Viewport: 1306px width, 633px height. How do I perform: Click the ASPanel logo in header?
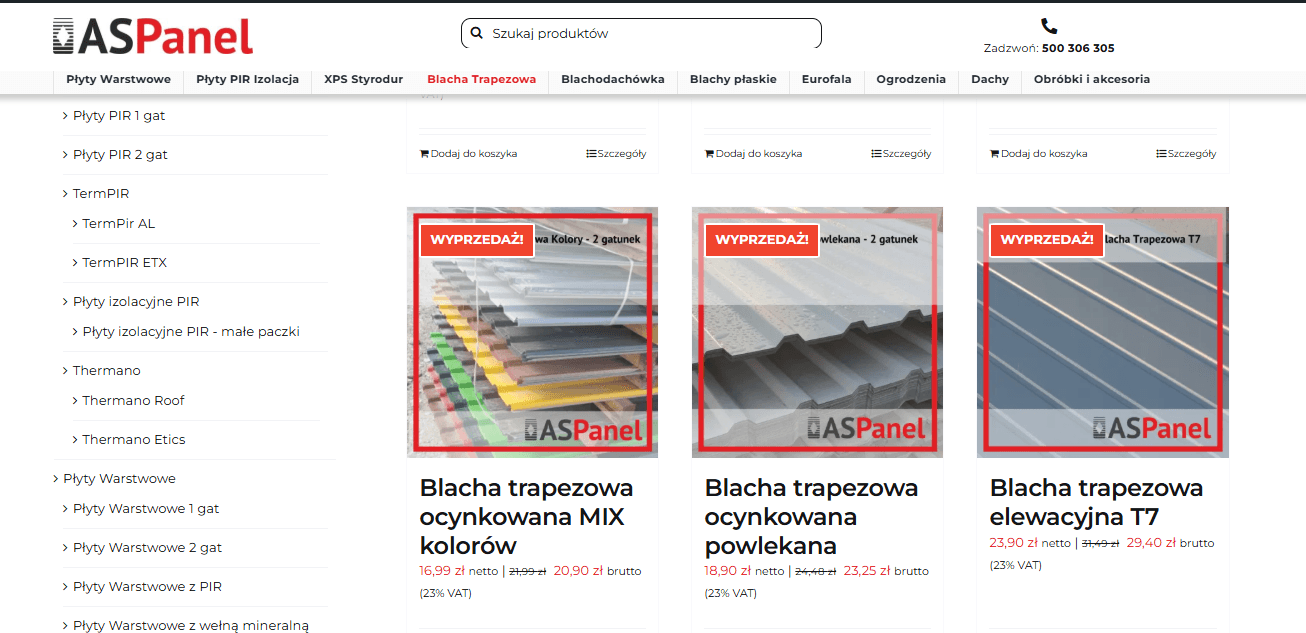153,36
